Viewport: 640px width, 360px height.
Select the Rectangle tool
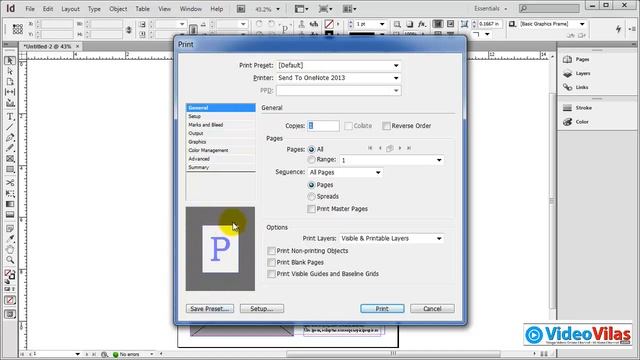(x=10, y=169)
